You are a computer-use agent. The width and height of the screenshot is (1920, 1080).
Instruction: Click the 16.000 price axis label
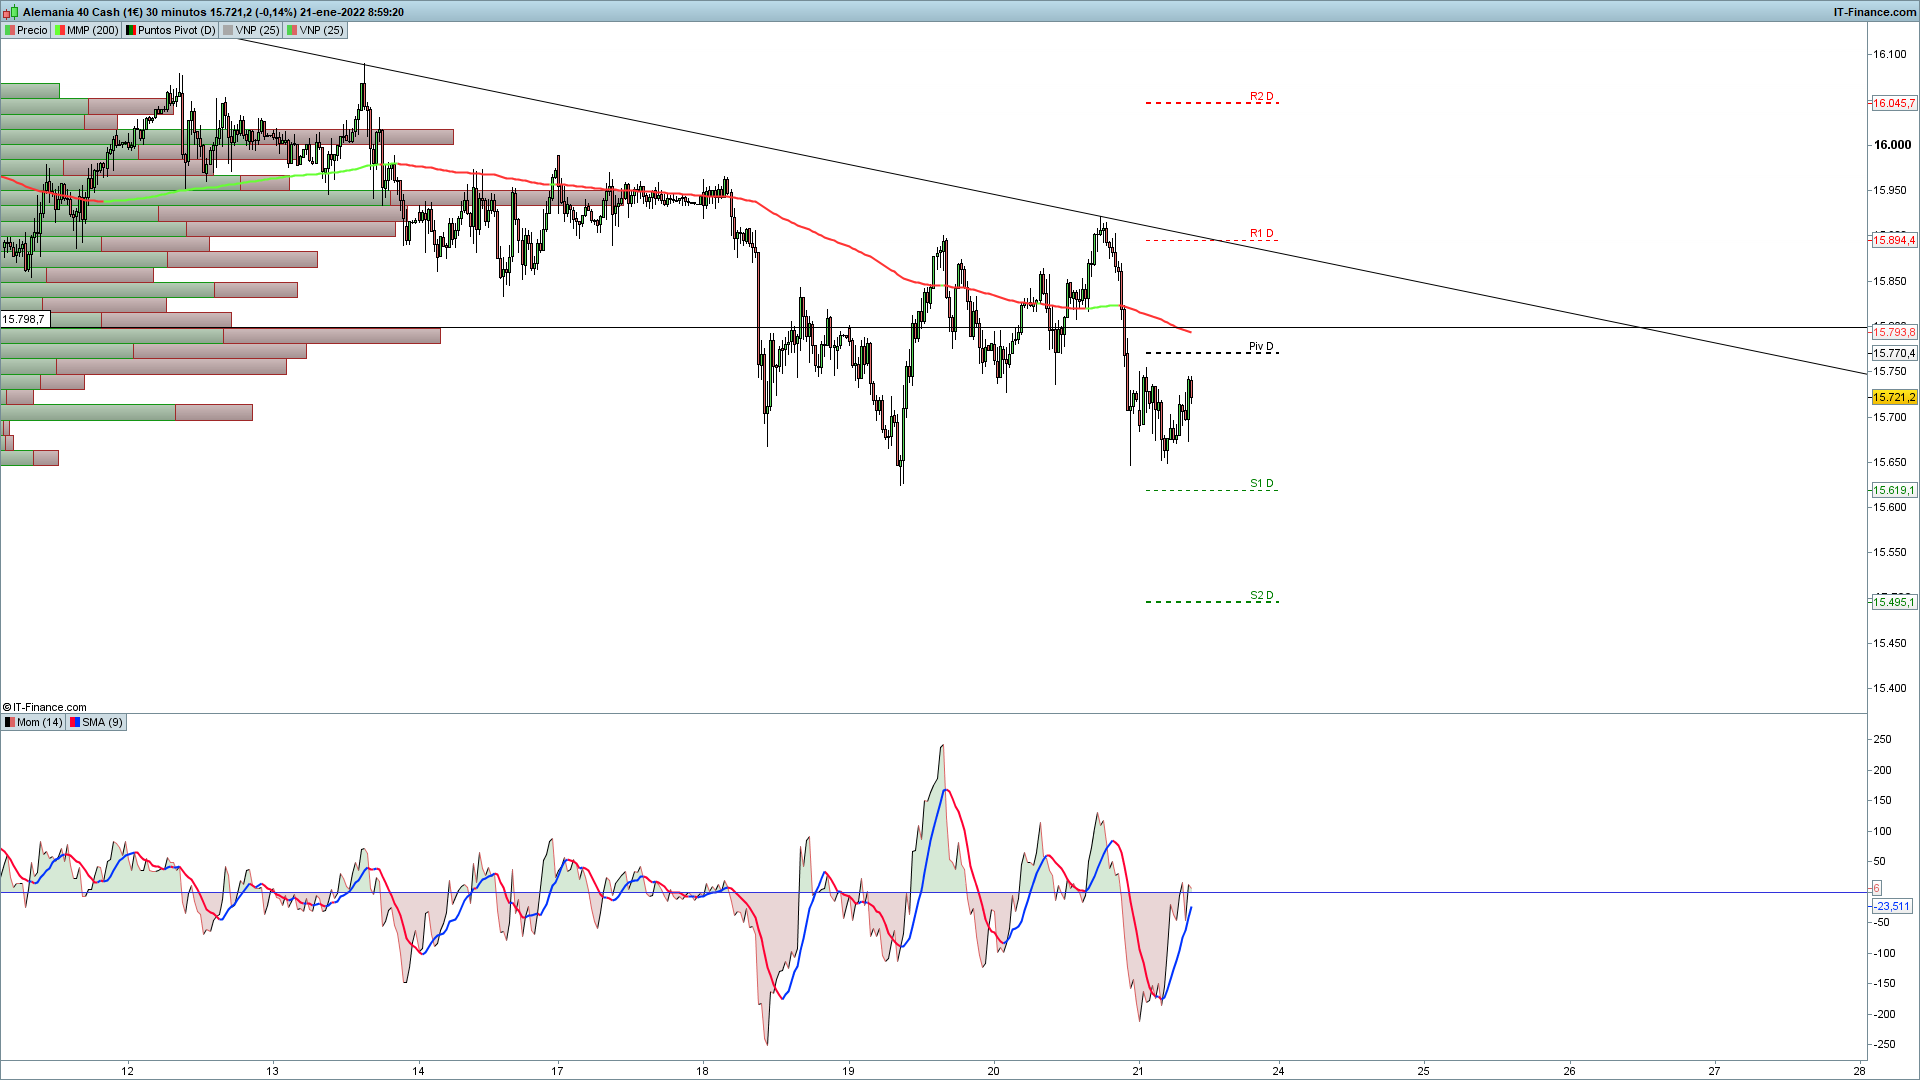pos(1891,145)
